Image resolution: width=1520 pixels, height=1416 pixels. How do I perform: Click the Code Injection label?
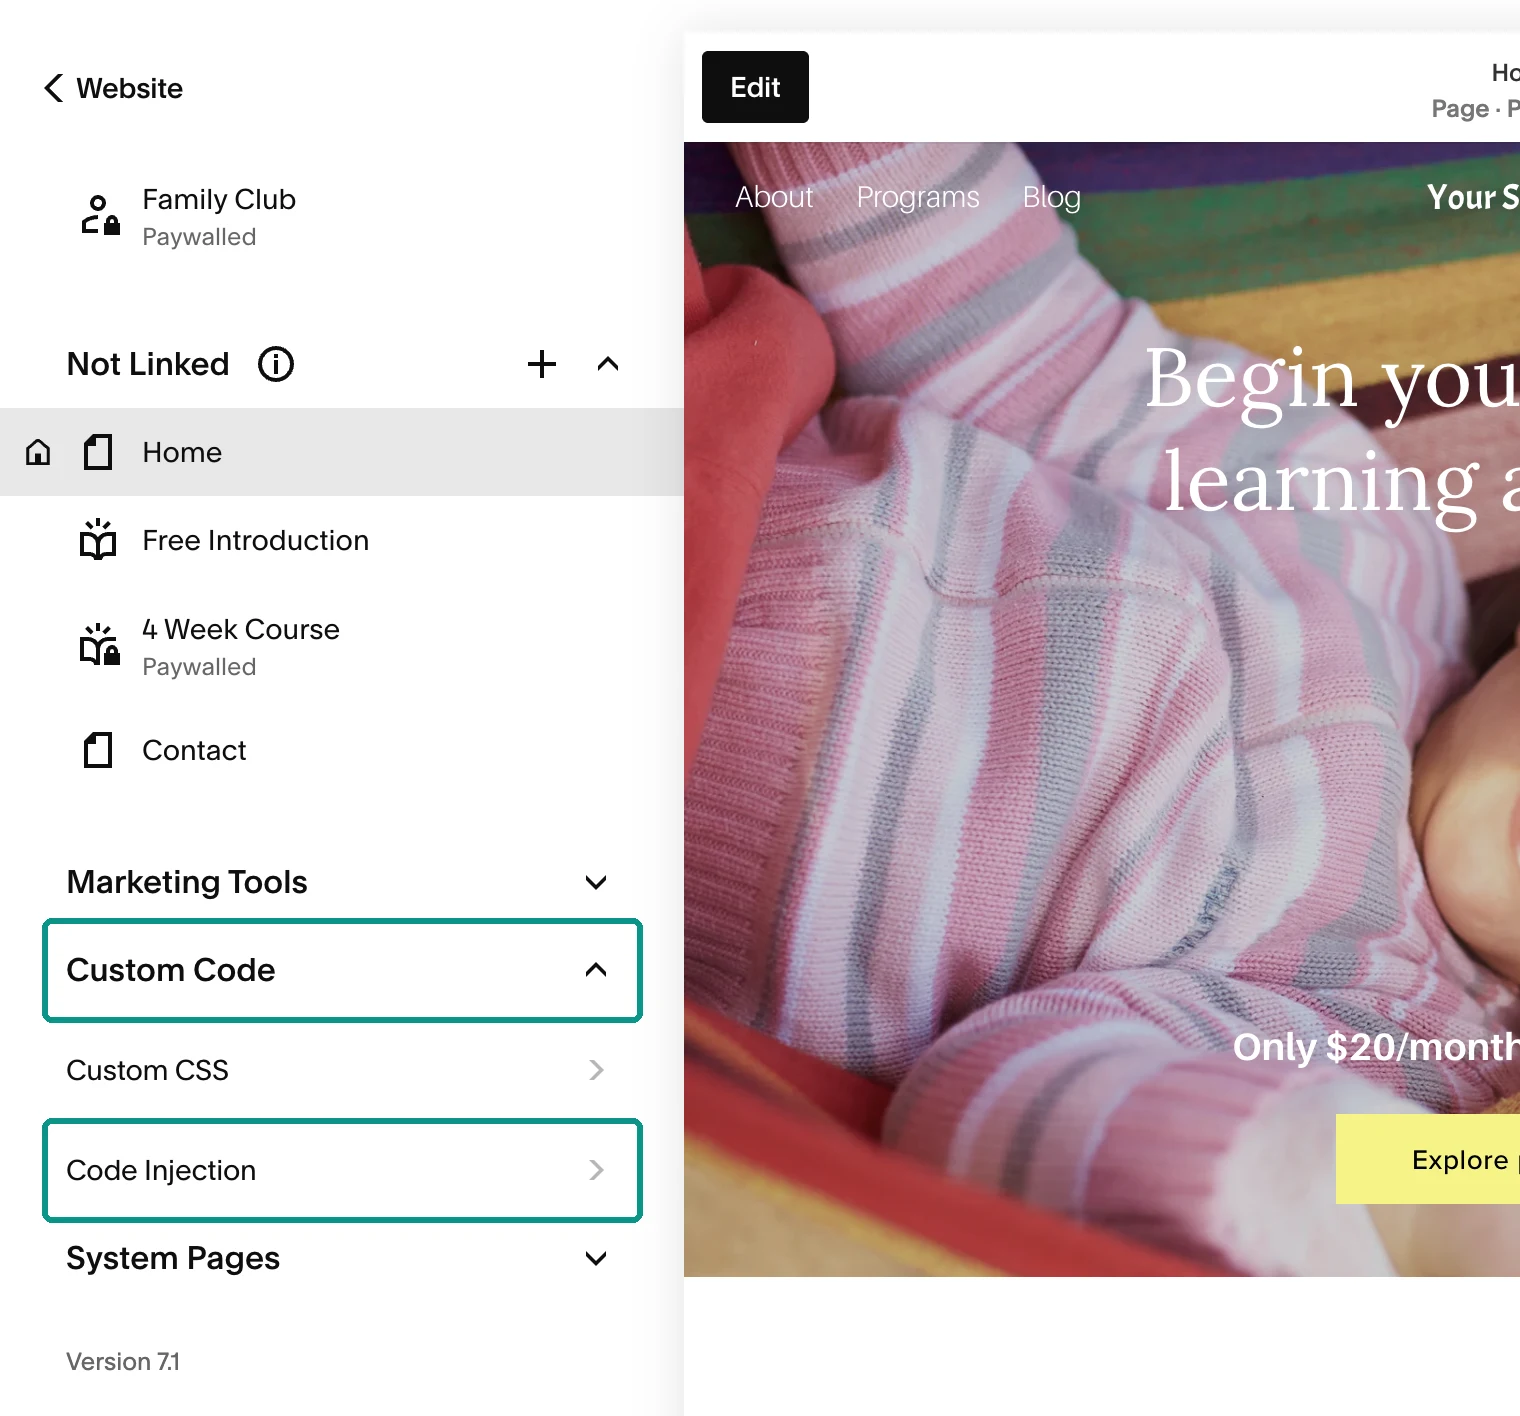coord(161,1170)
